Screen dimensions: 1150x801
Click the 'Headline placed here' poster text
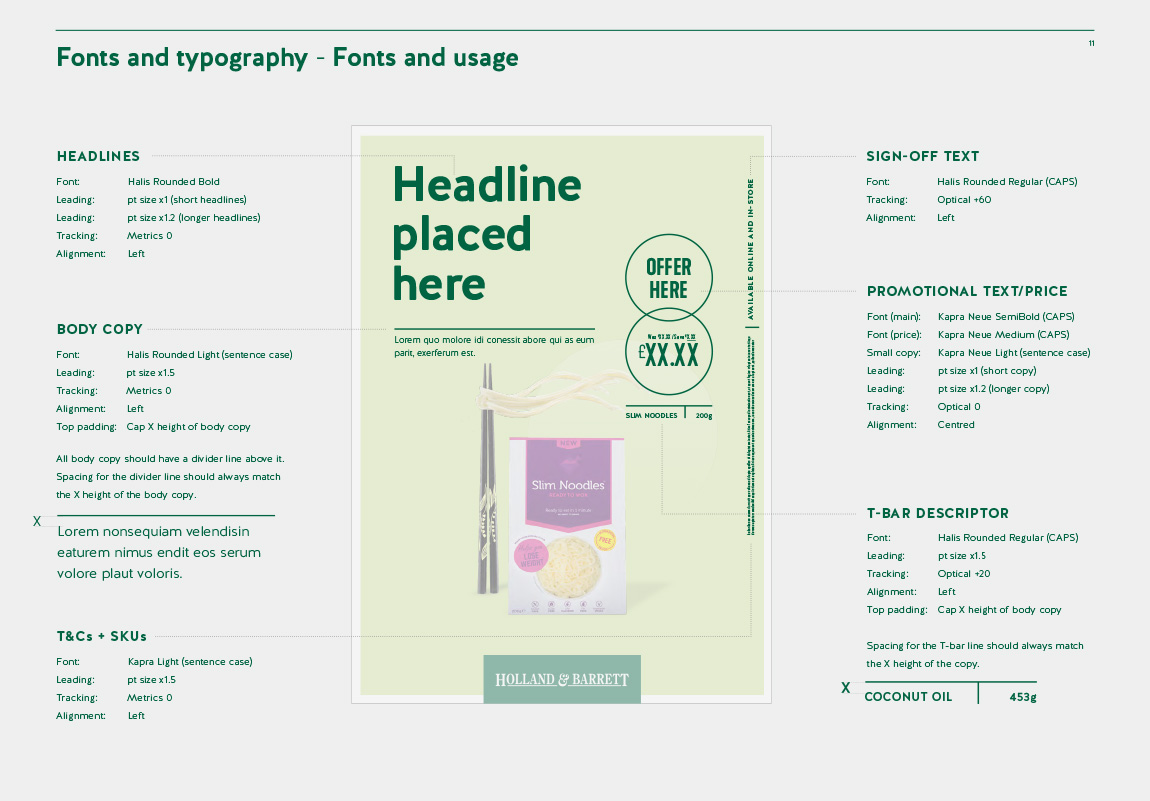click(486, 234)
